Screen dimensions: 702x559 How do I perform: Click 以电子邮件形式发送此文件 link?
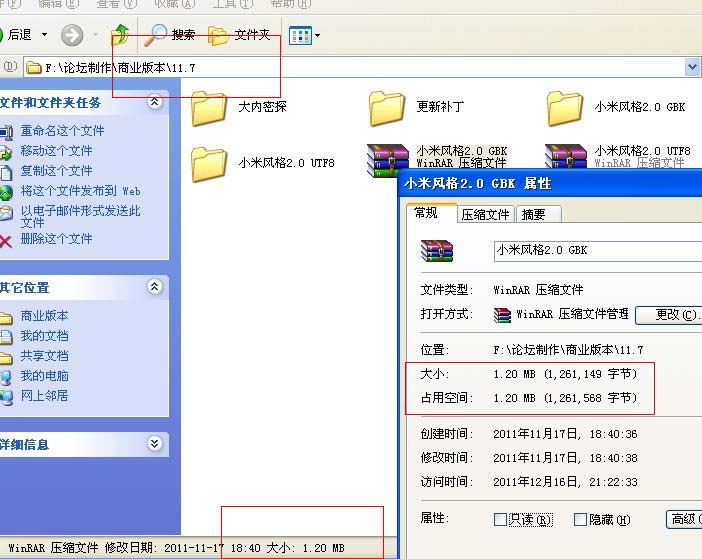click(x=81, y=217)
